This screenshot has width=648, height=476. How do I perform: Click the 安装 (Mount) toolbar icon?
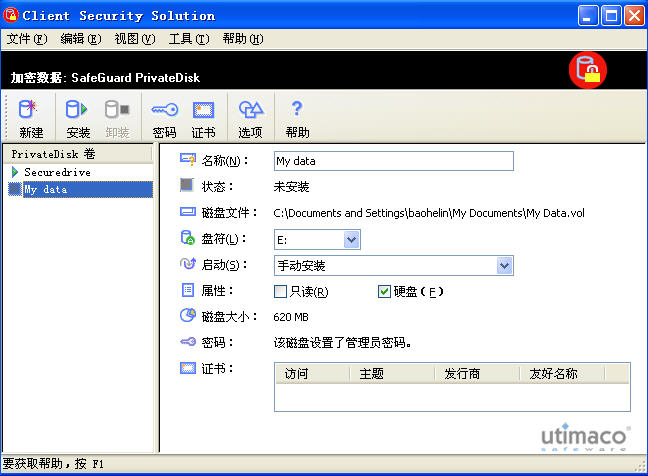click(x=76, y=109)
